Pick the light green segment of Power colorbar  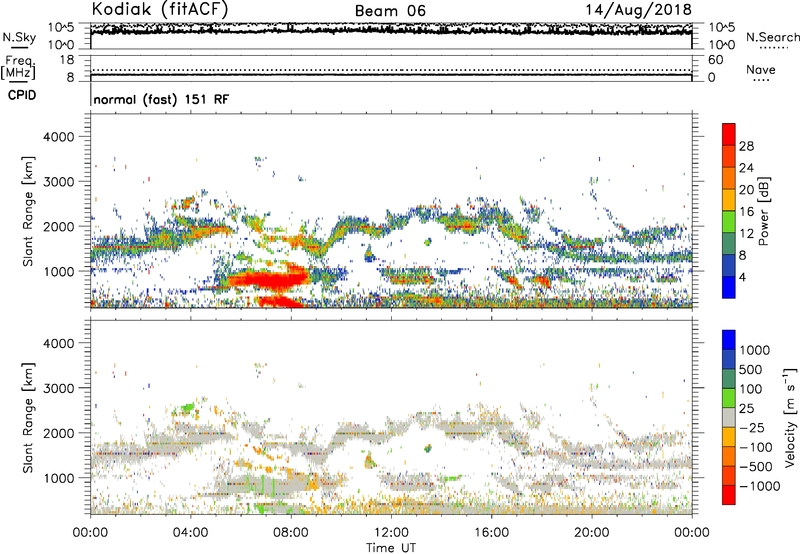coord(729,222)
